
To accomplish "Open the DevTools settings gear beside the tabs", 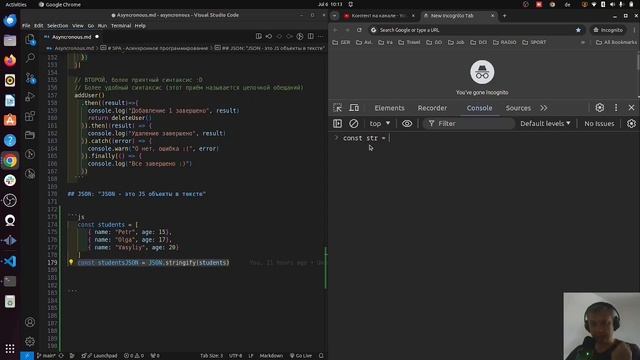I will tap(600, 108).
